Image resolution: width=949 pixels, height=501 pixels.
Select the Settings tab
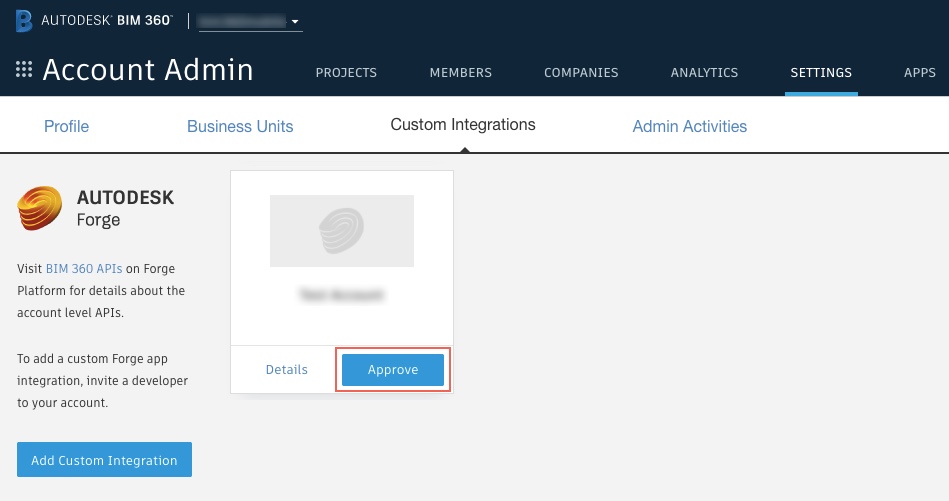[821, 73]
